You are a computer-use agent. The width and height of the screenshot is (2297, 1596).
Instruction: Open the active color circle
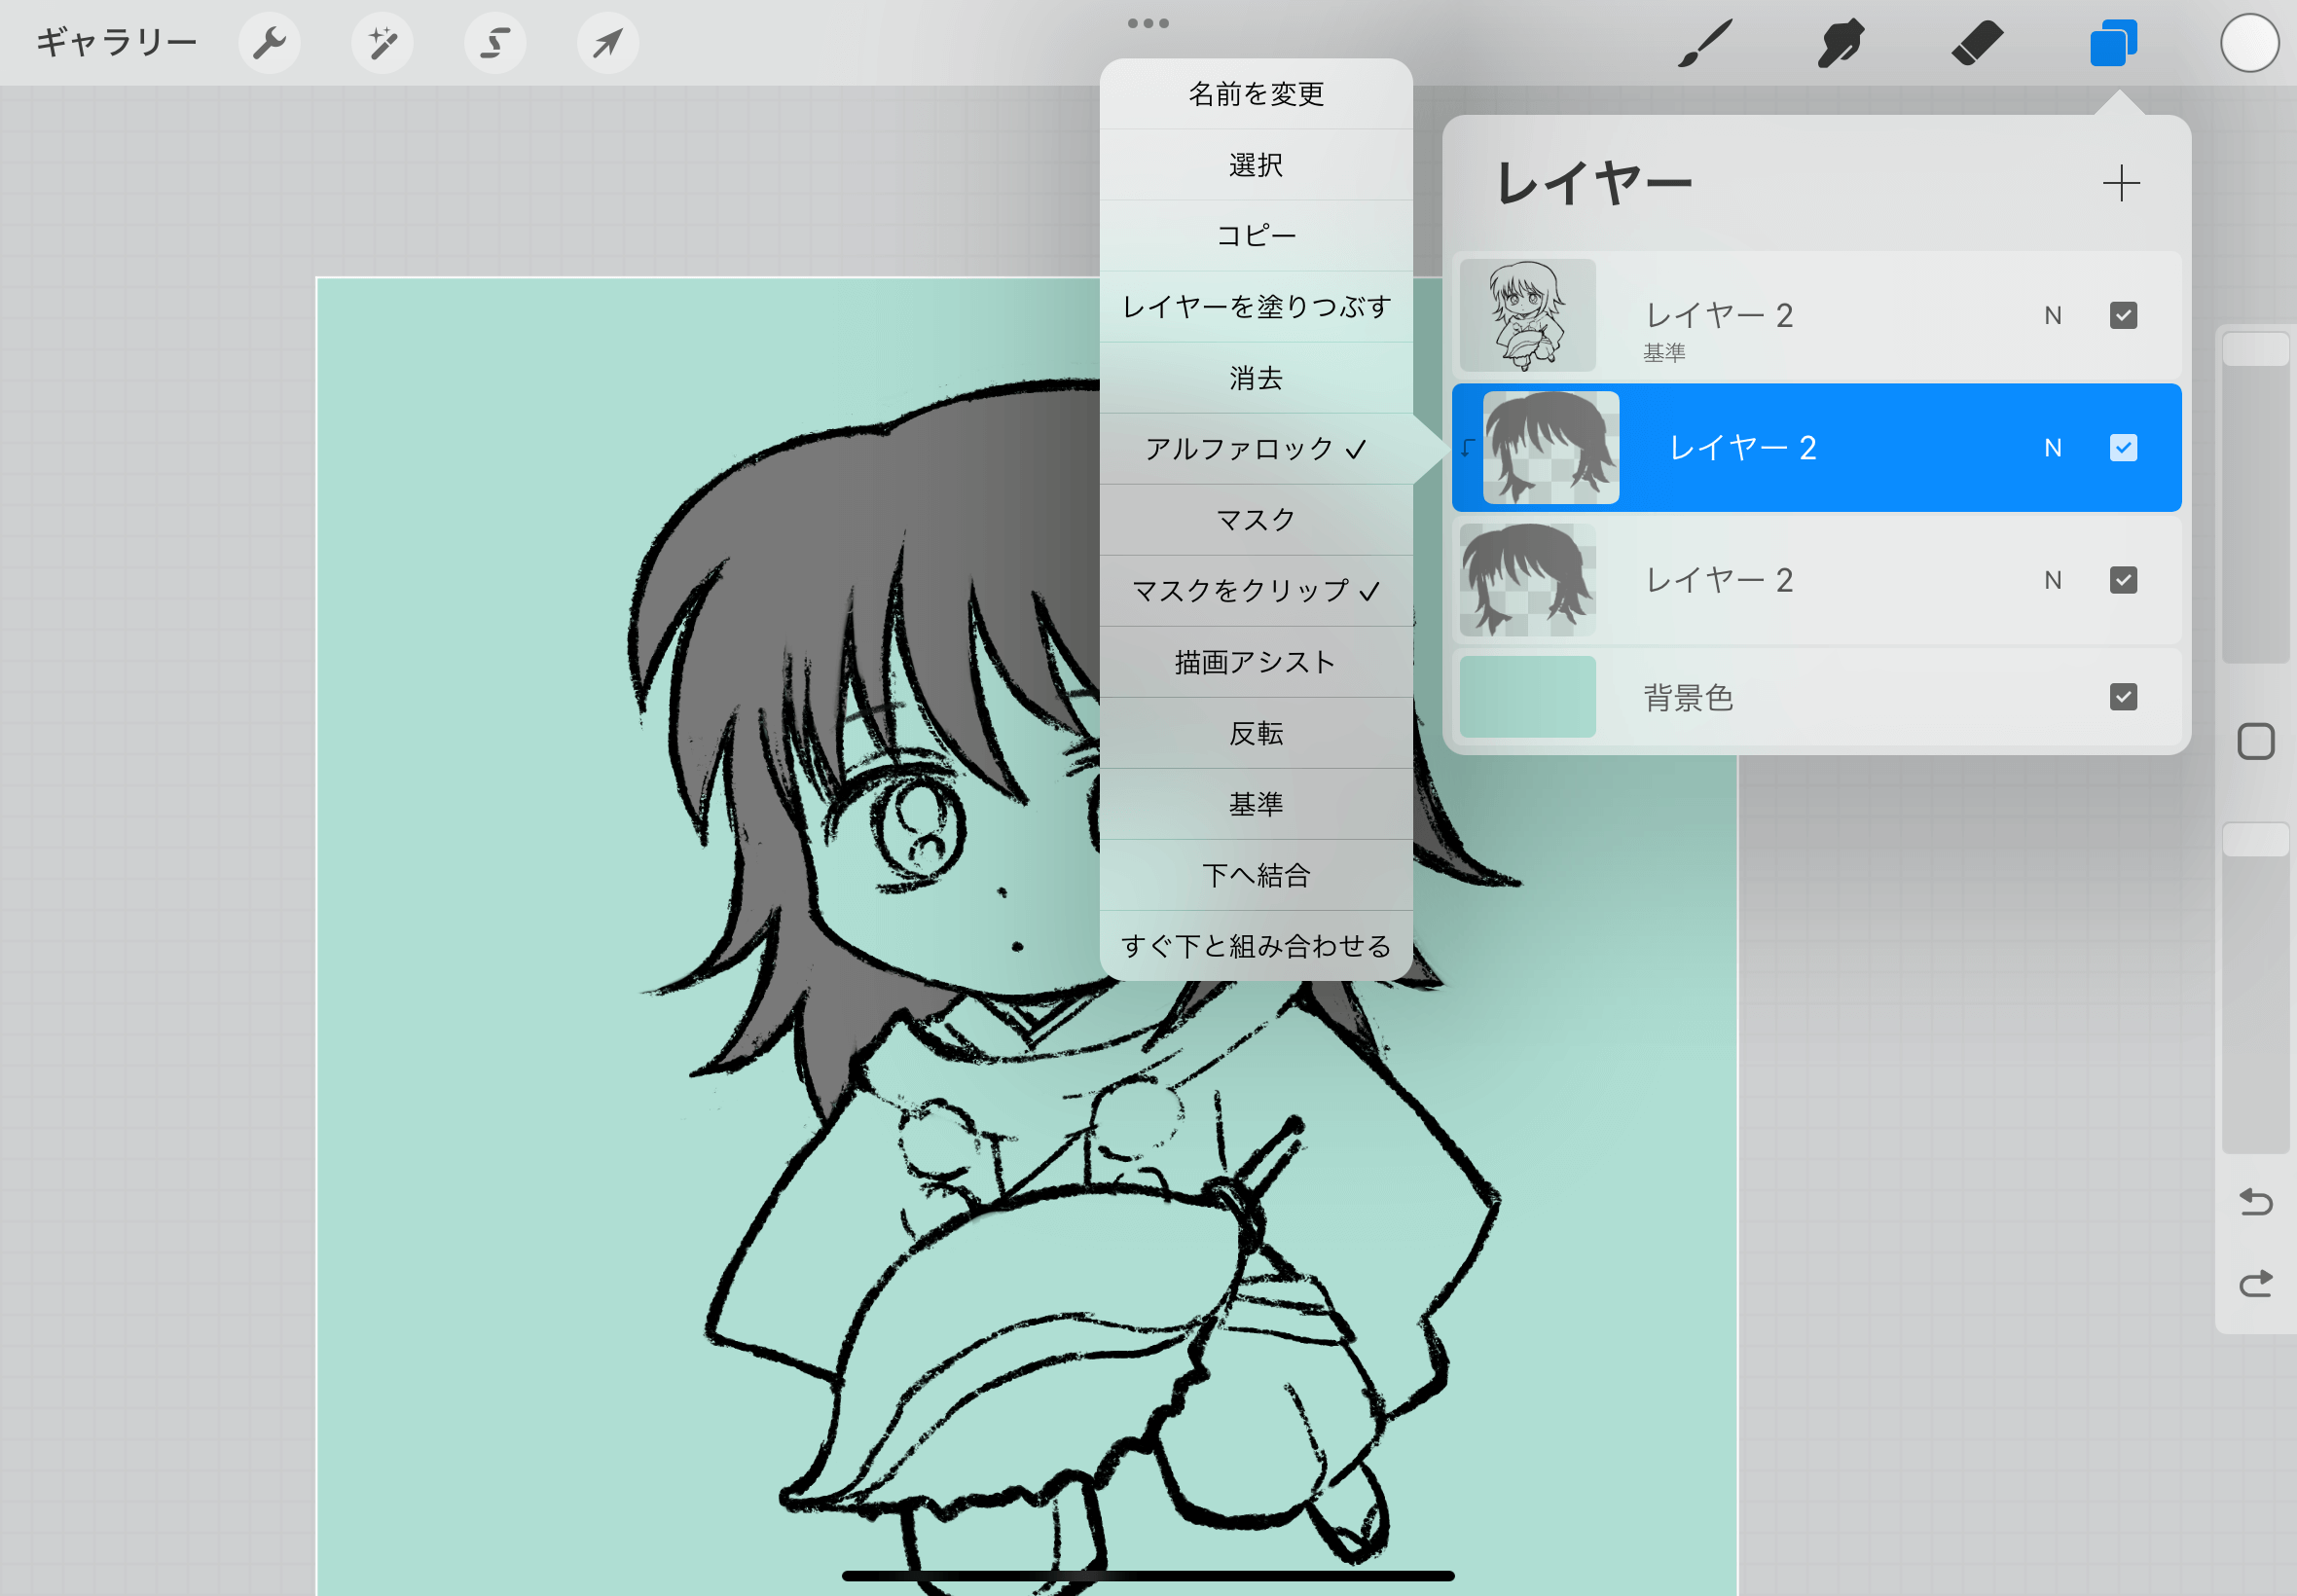pos(2249,43)
